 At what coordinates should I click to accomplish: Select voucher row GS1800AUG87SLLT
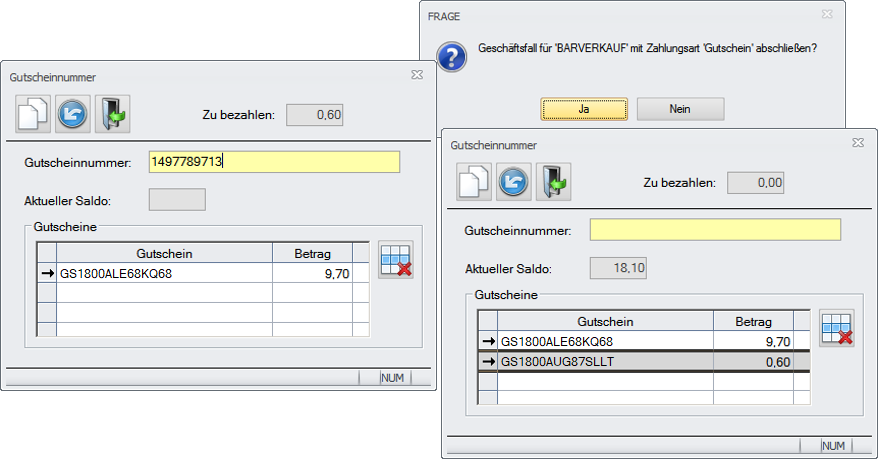coord(606,360)
